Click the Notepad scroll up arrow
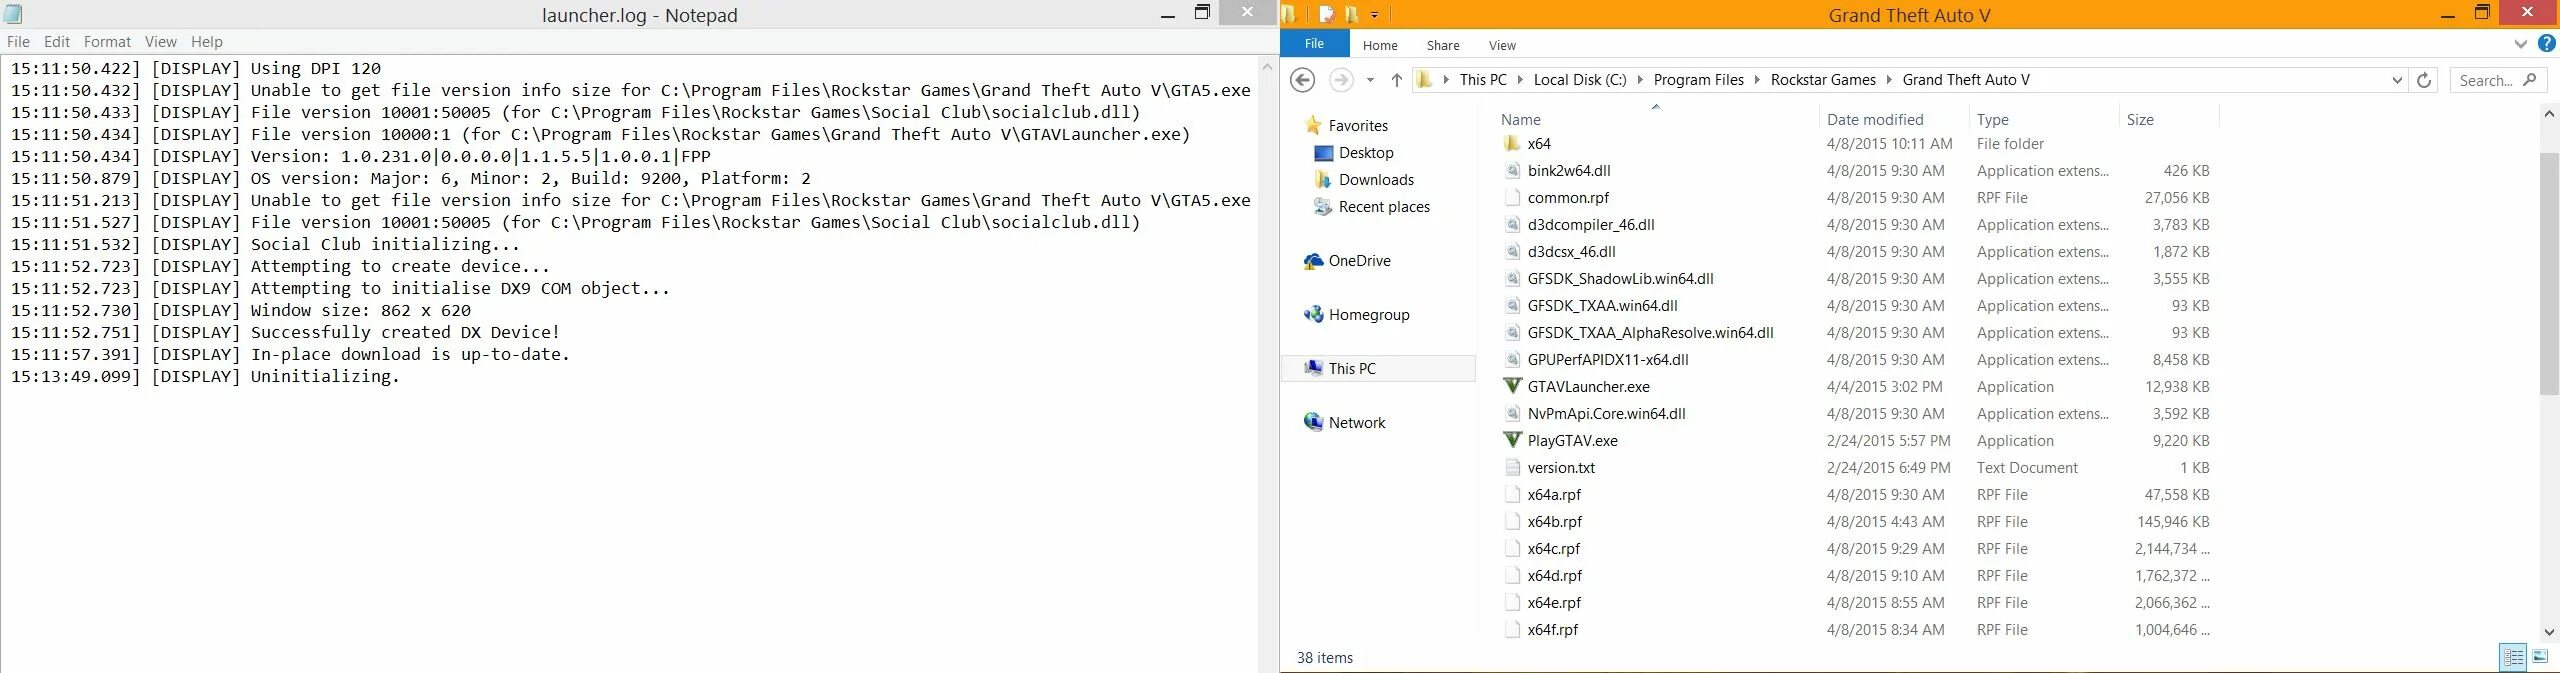Viewport: 2560px width, 673px height. click(1267, 68)
